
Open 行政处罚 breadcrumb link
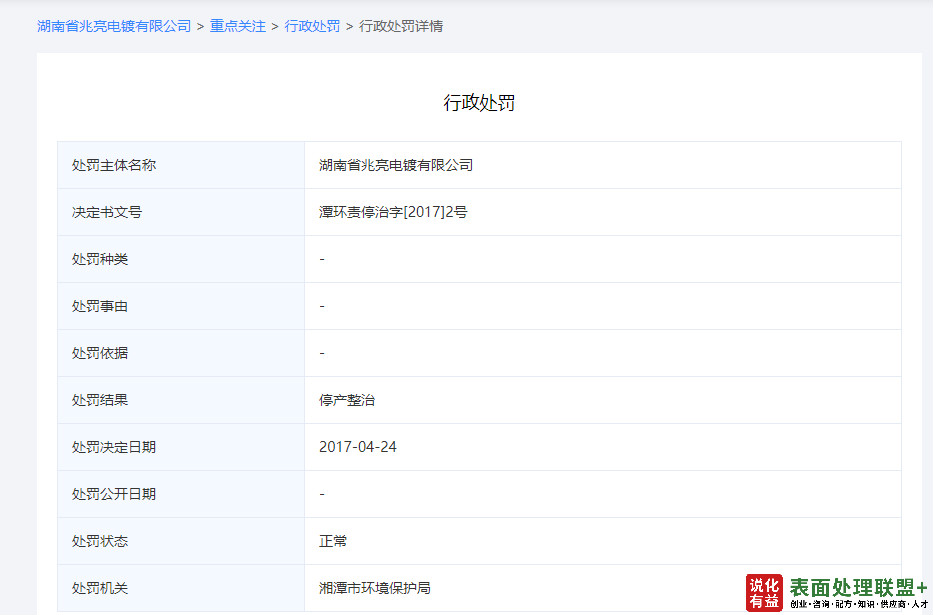tap(312, 26)
